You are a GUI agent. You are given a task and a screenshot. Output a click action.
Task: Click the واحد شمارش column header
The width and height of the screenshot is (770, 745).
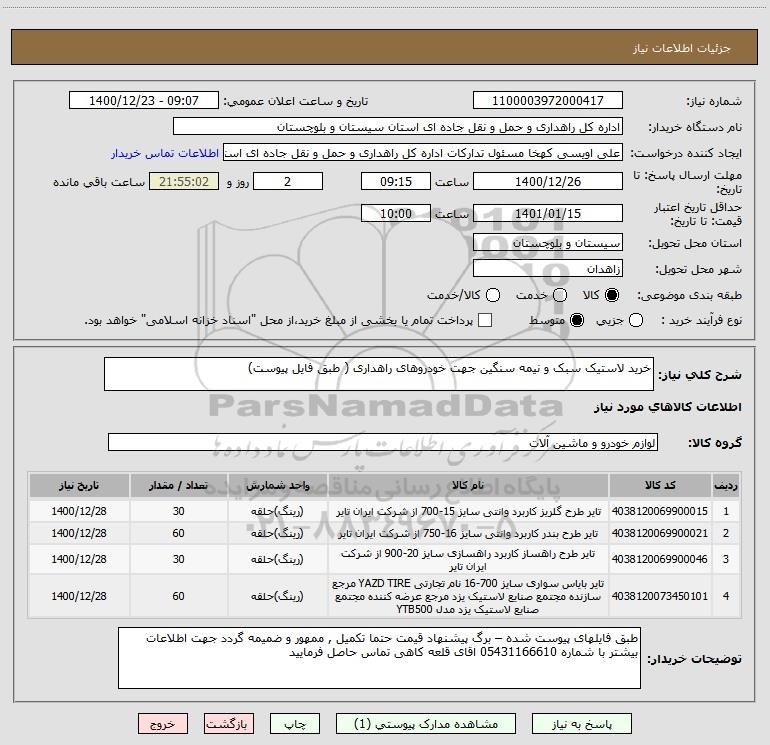pos(277,485)
